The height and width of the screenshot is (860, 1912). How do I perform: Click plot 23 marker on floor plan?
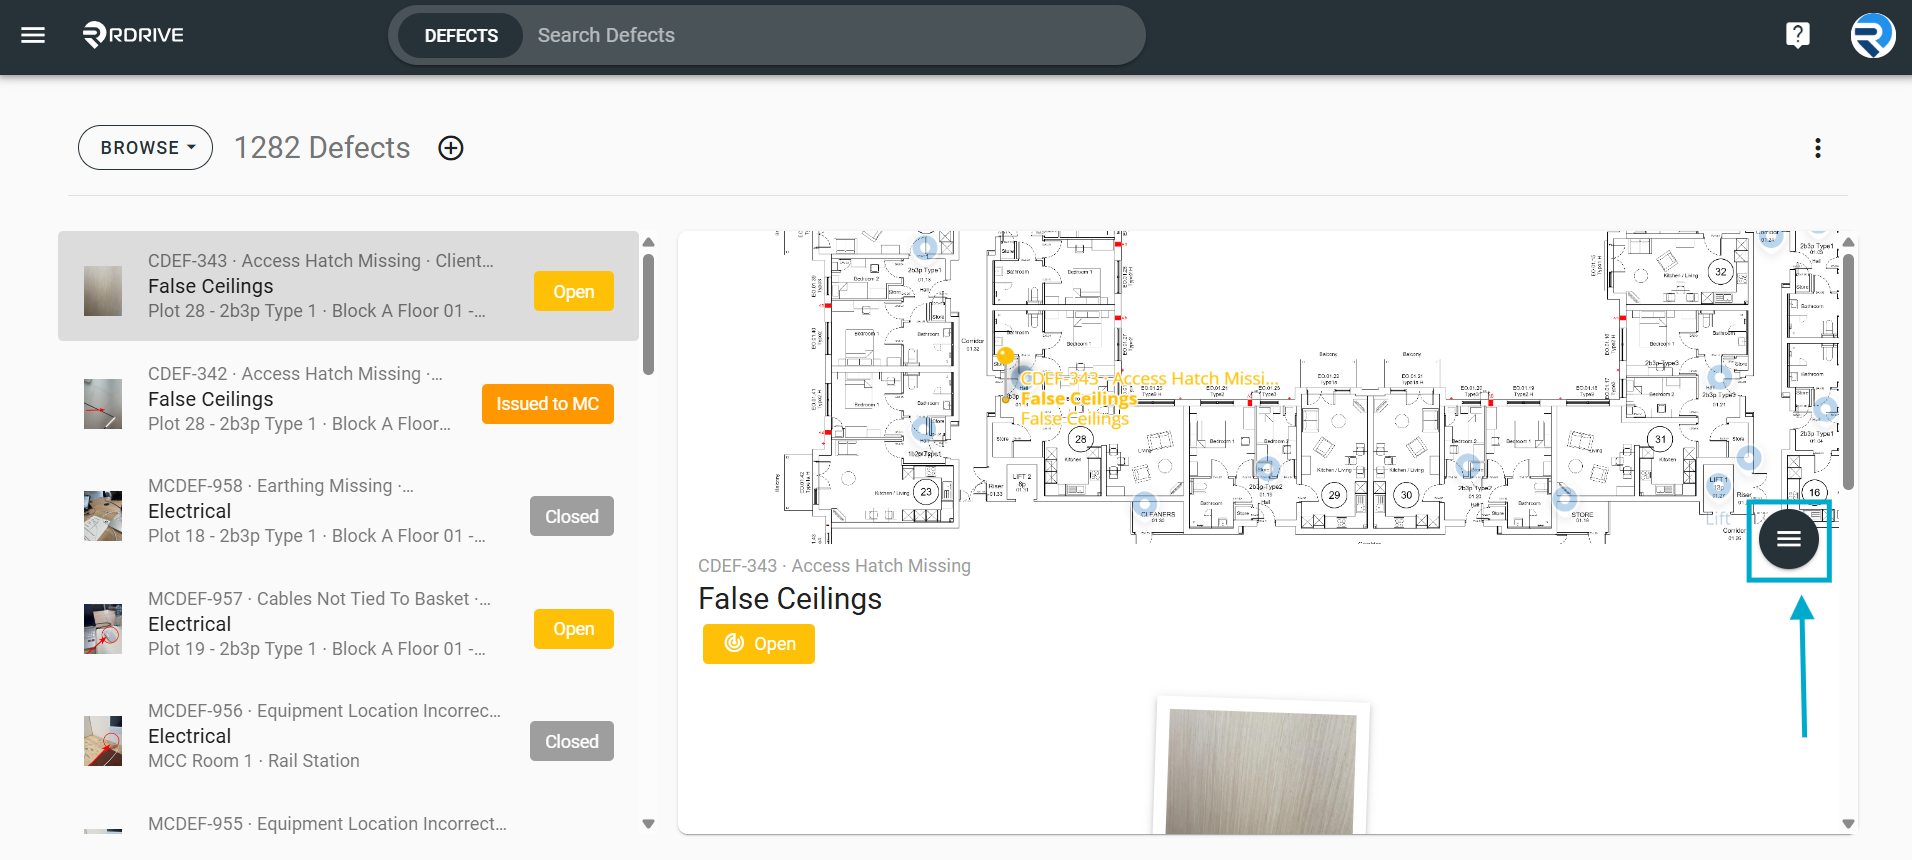tap(926, 492)
